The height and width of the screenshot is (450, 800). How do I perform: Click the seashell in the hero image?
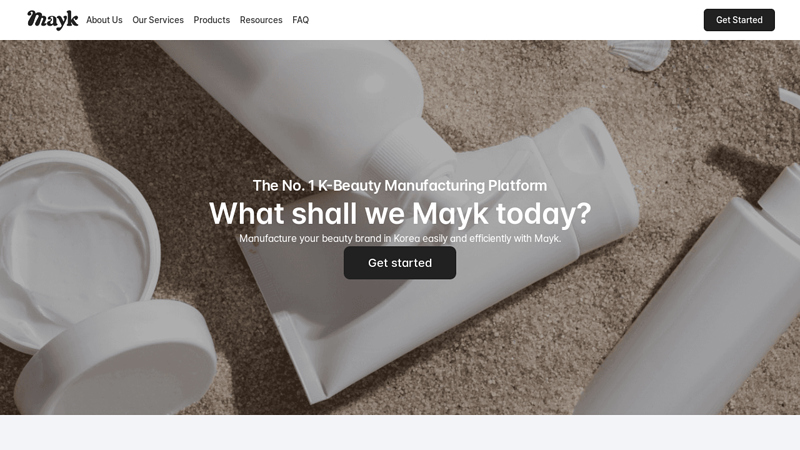[639, 55]
